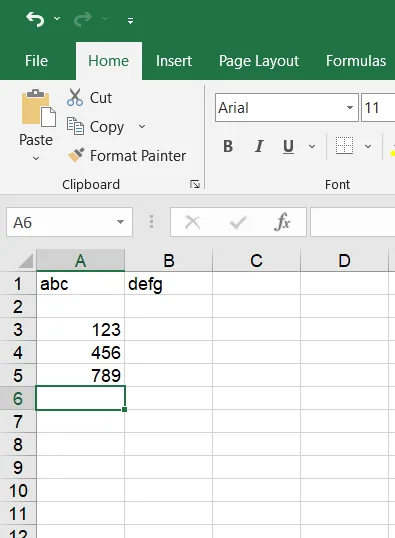Click cell containing defg
395x538 pixels.
(x=169, y=284)
